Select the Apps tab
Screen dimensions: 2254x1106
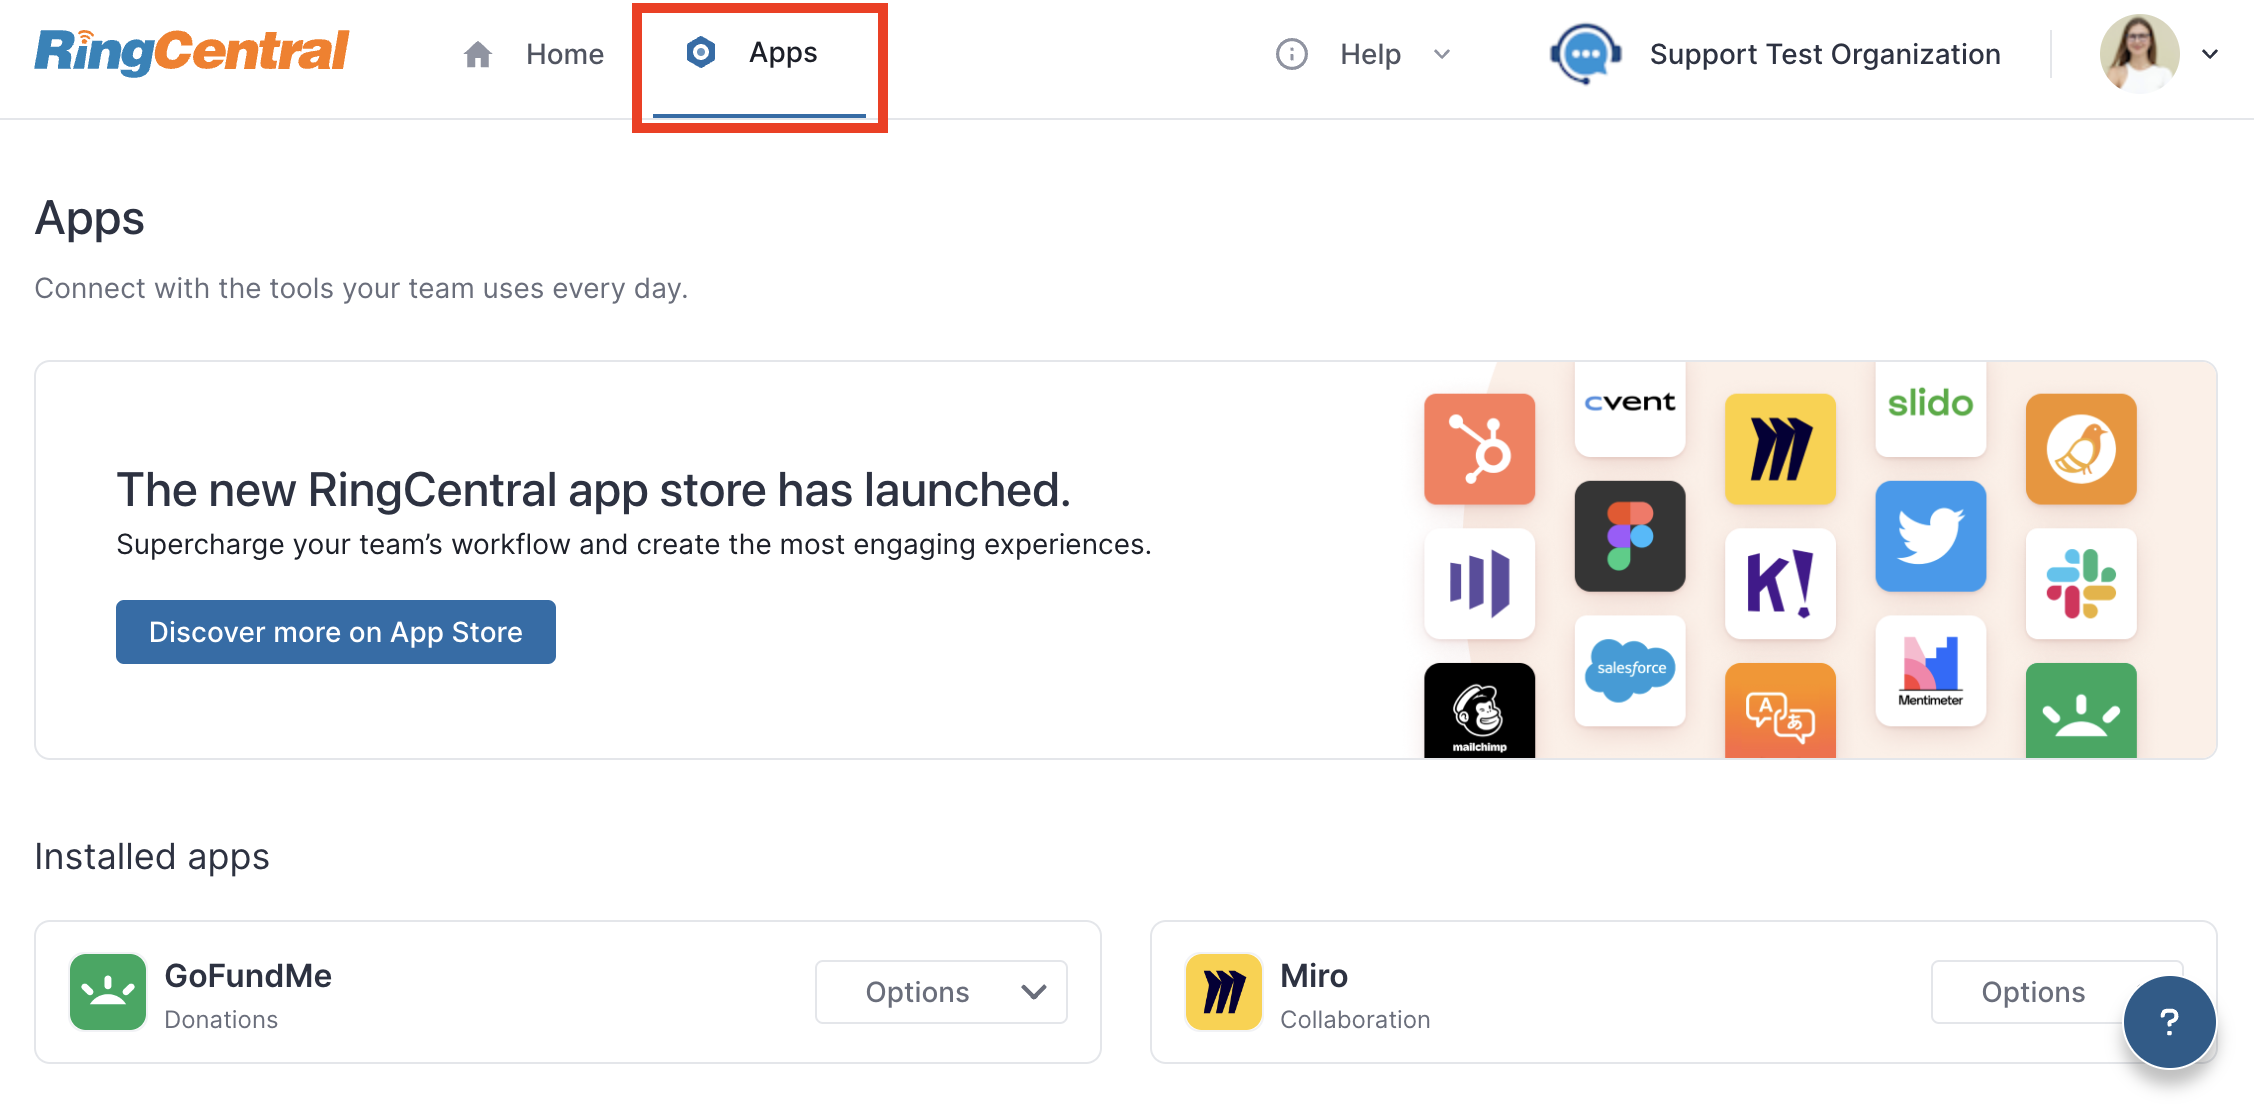click(759, 60)
